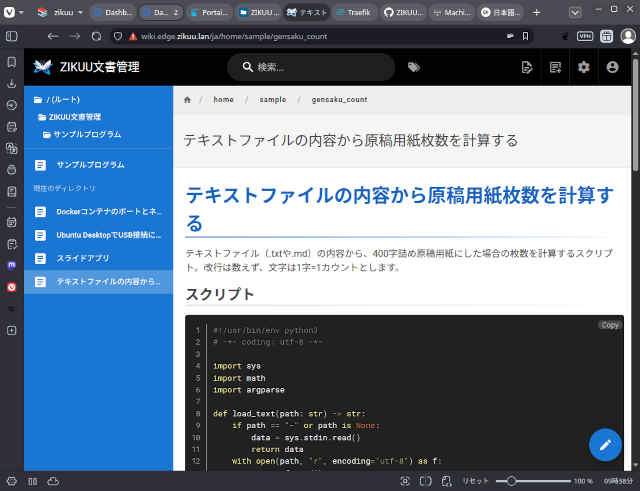Open the user account avatar menu
This screenshot has height=491, width=640.
point(613,67)
